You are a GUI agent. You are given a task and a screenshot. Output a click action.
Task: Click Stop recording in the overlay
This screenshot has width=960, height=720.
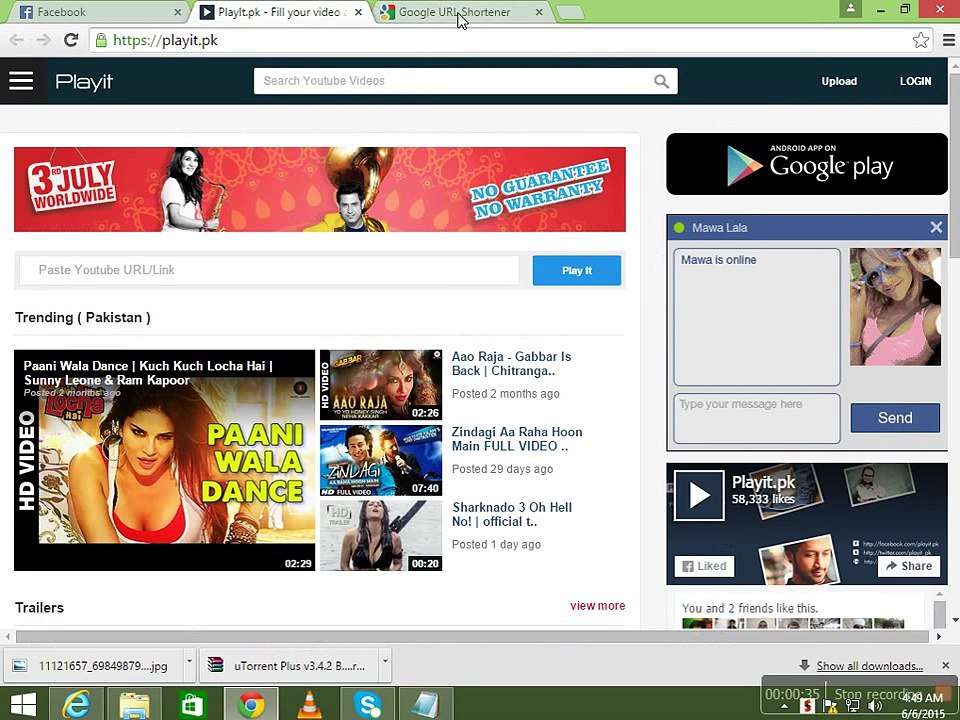pos(879,694)
